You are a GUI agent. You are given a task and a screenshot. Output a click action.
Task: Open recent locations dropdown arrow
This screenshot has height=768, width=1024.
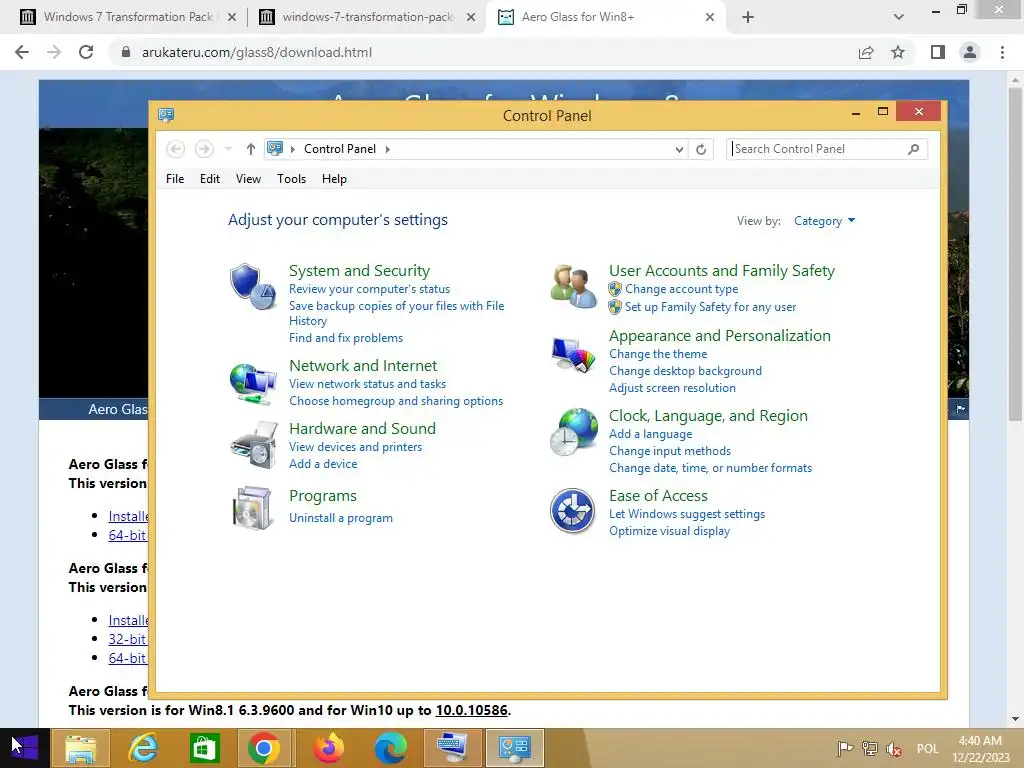coord(228,149)
